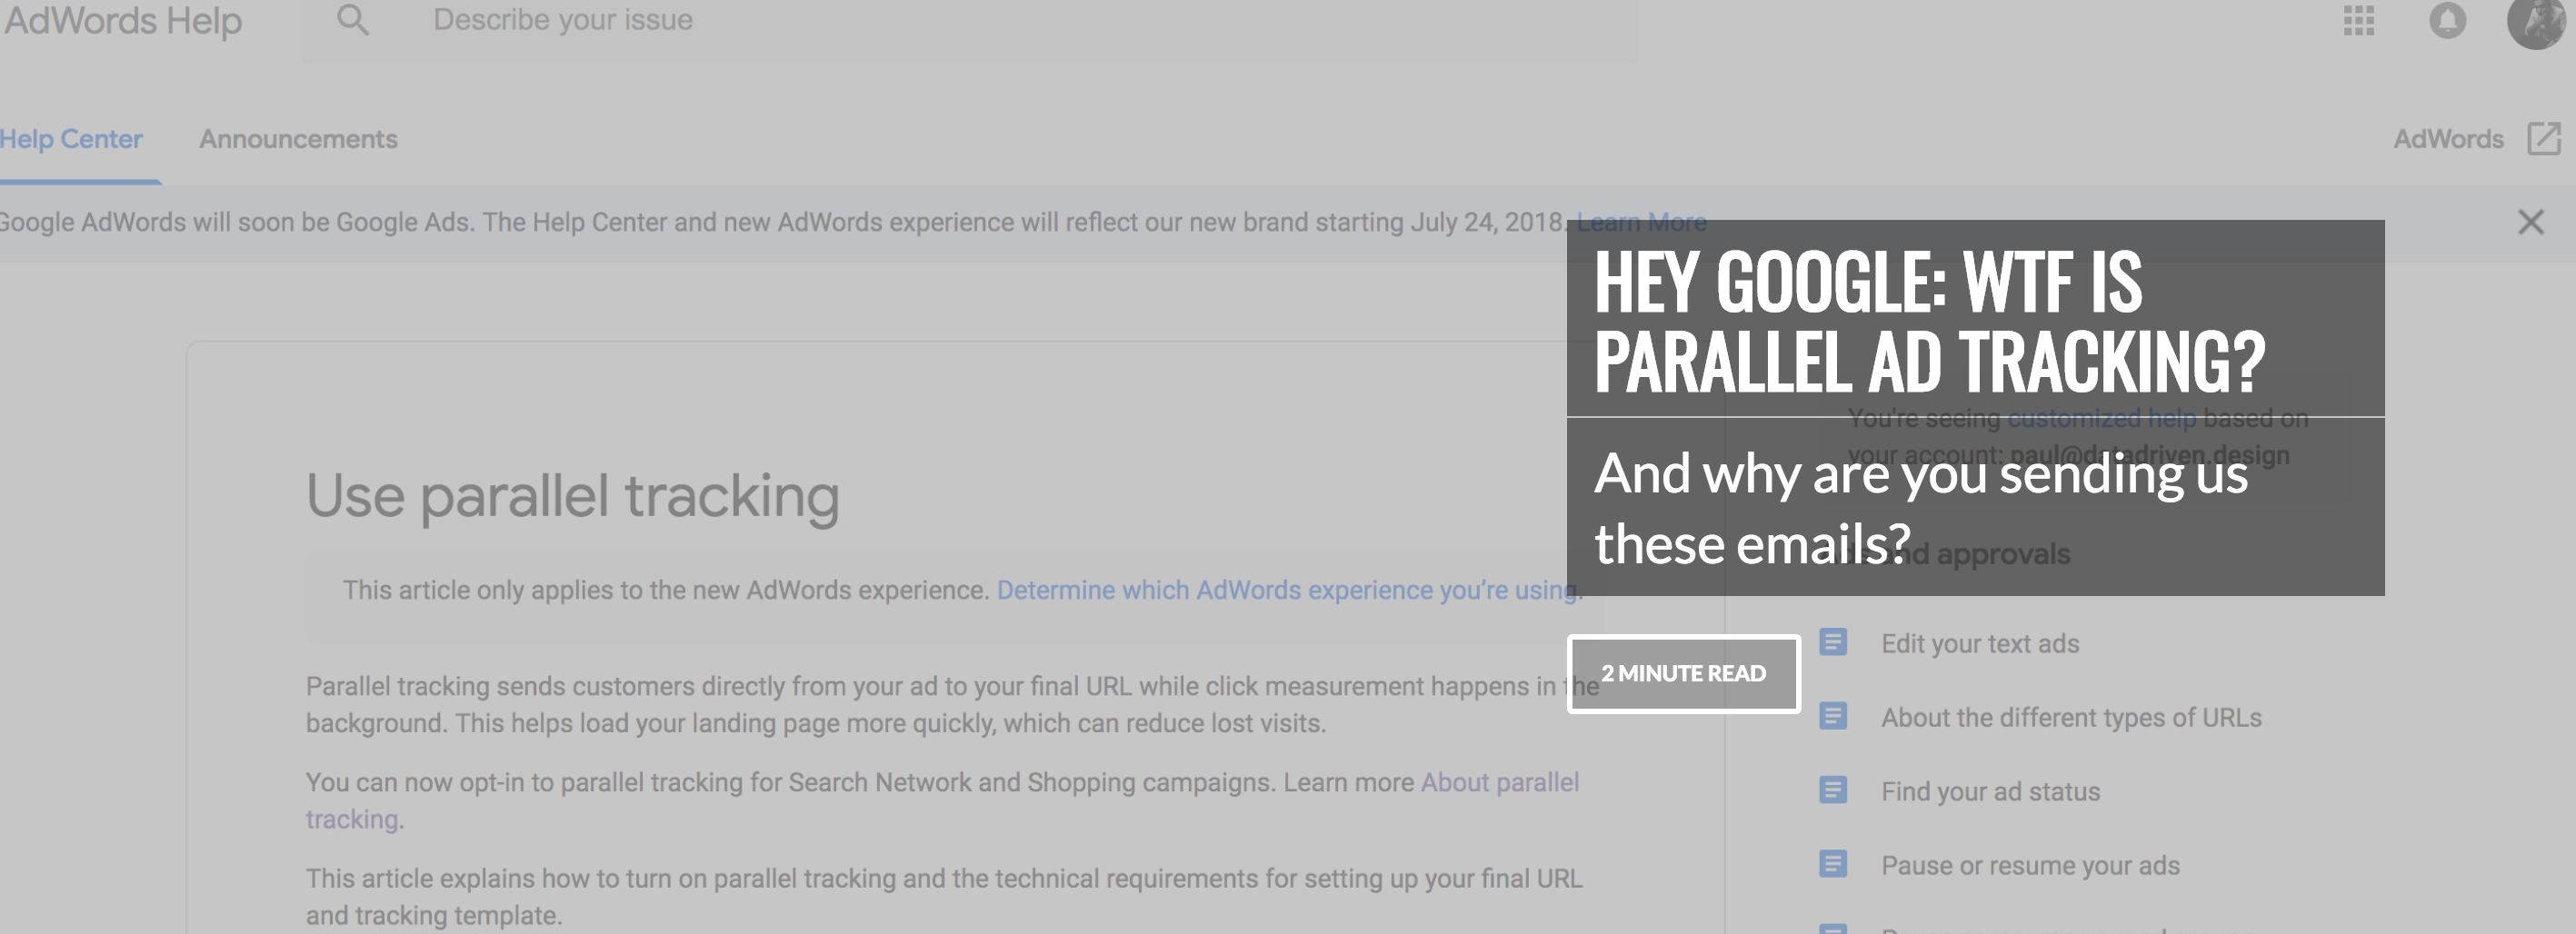Open the Find your ad status article
Image resolution: width=2576 pixels, height=934 pixels.
(1990, 791)
